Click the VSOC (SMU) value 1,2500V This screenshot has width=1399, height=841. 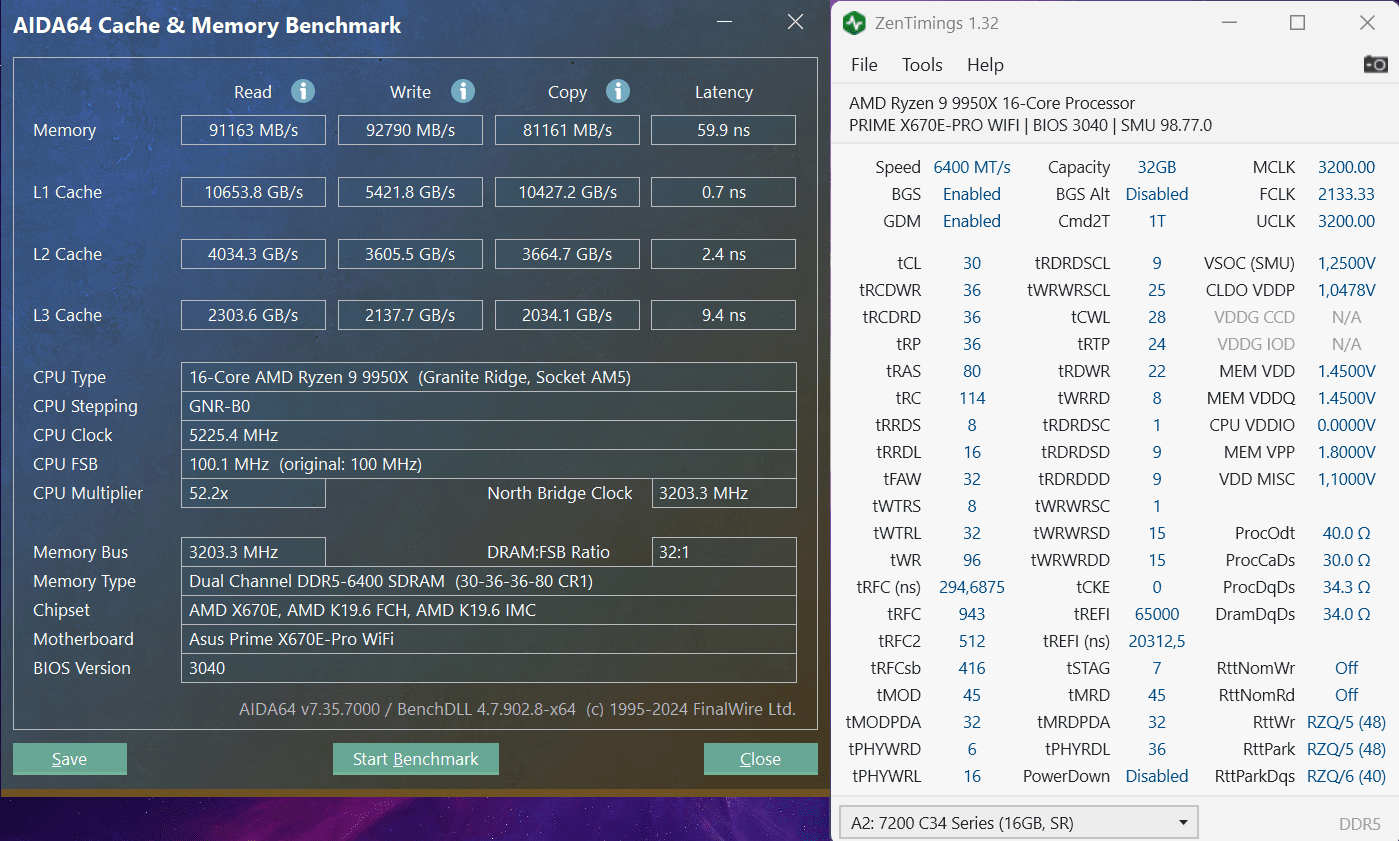tap(1346, 263)
